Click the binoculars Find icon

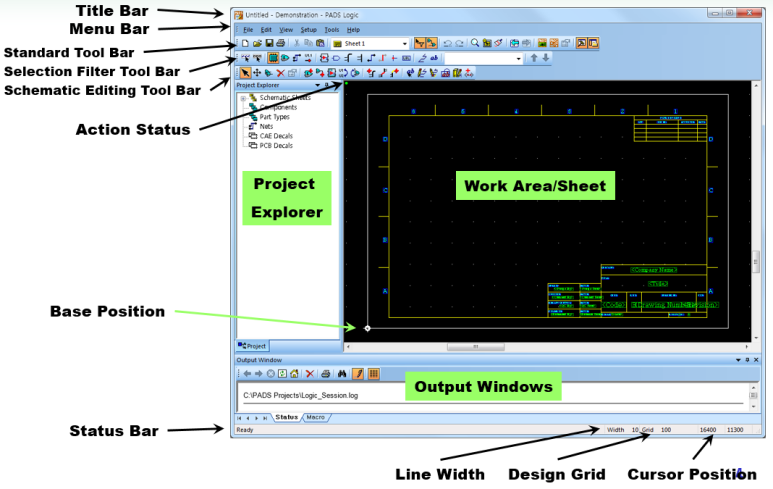(x=342, y=374)
